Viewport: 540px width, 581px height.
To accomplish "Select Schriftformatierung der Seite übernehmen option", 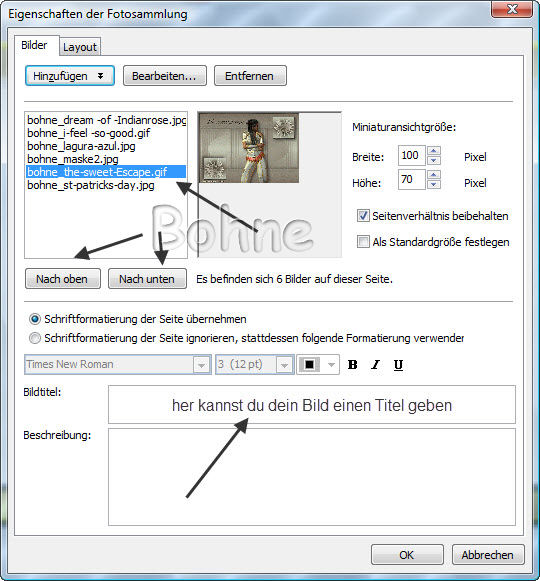I will [x=35, y=319].
